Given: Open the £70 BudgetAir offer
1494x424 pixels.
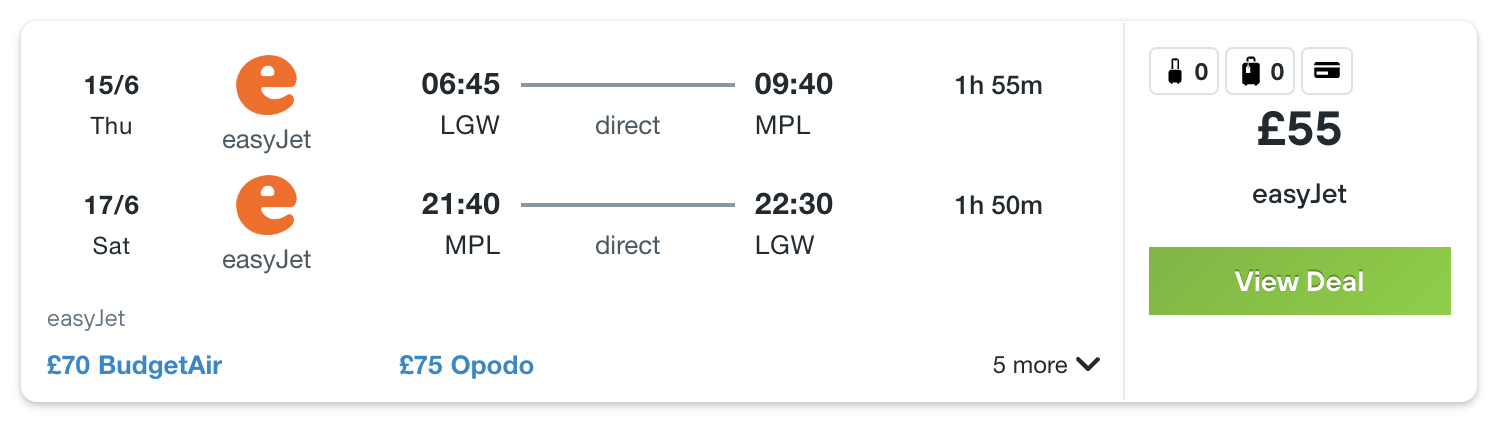Looking at the screenshot, I should point(134,365).
